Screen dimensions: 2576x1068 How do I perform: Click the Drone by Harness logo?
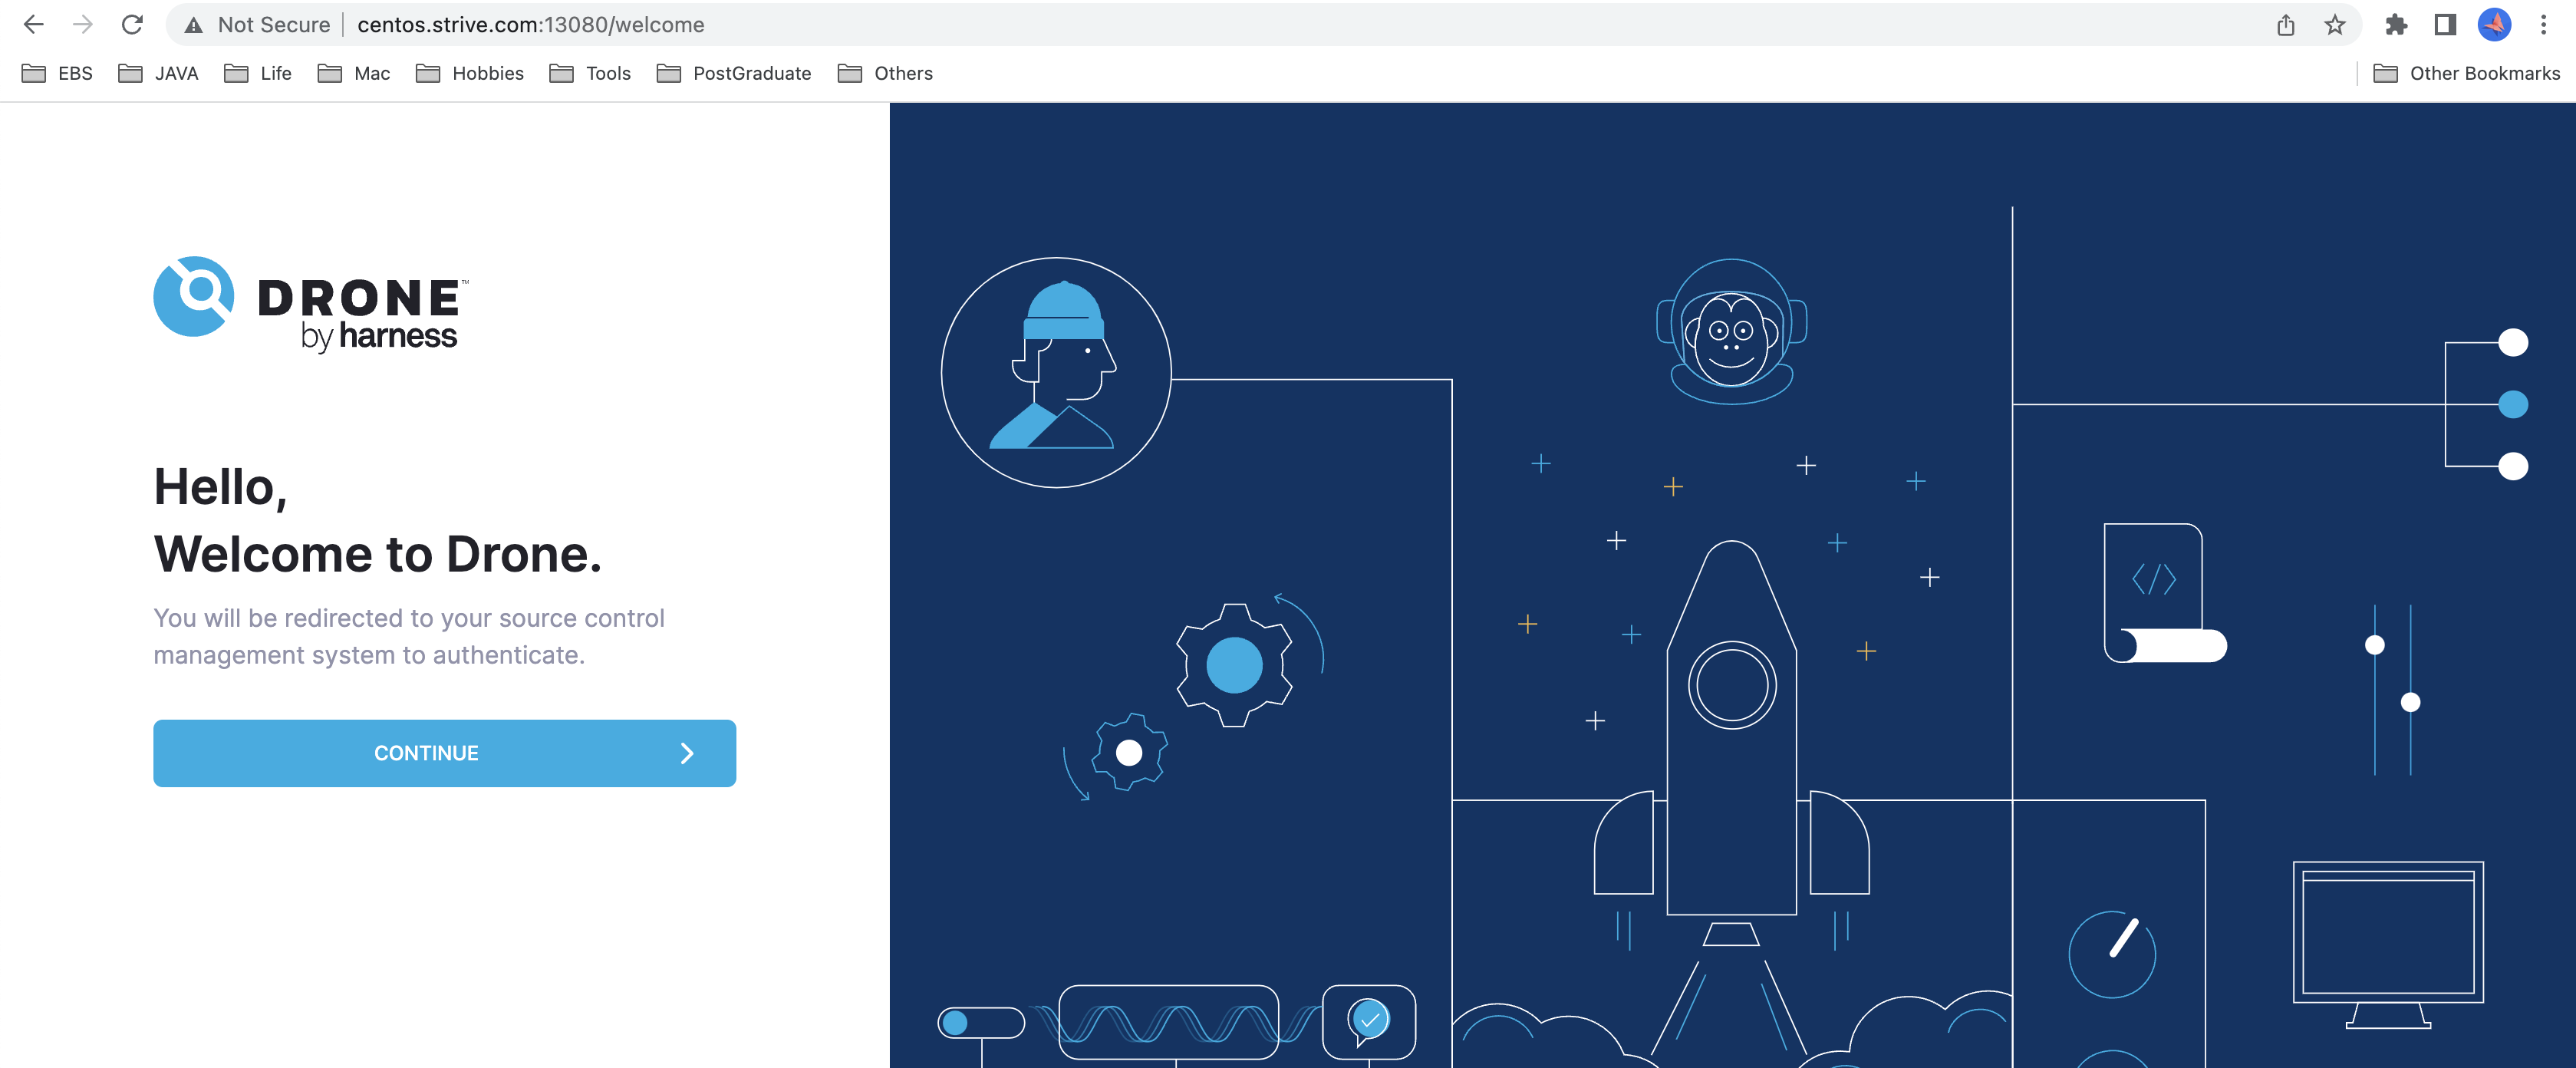click(x=310, y=303)
